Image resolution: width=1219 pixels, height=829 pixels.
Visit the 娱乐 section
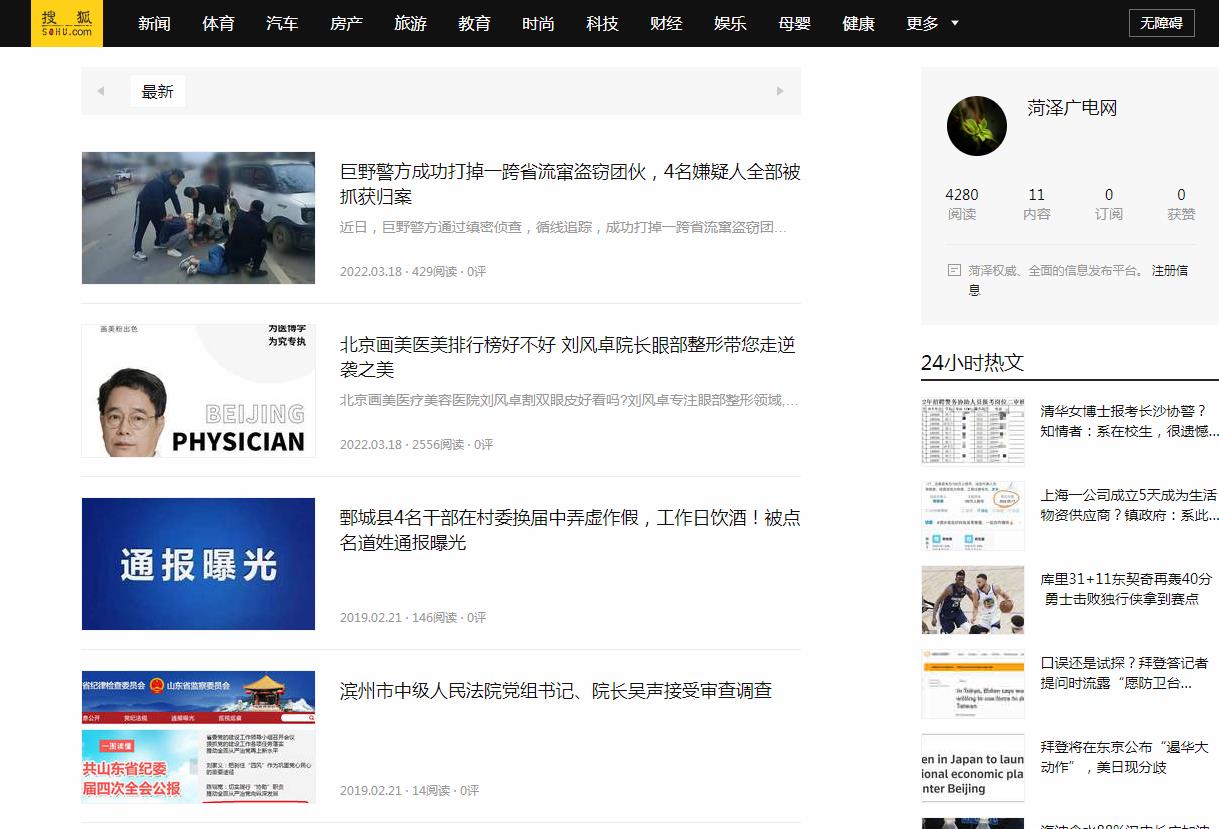[x=730, y=23]
